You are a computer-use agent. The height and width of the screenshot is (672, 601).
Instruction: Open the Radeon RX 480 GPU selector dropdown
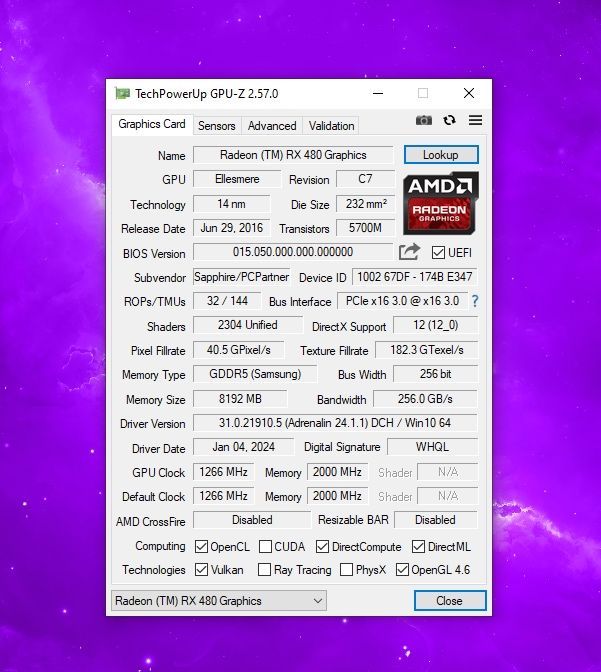(219, 600)
